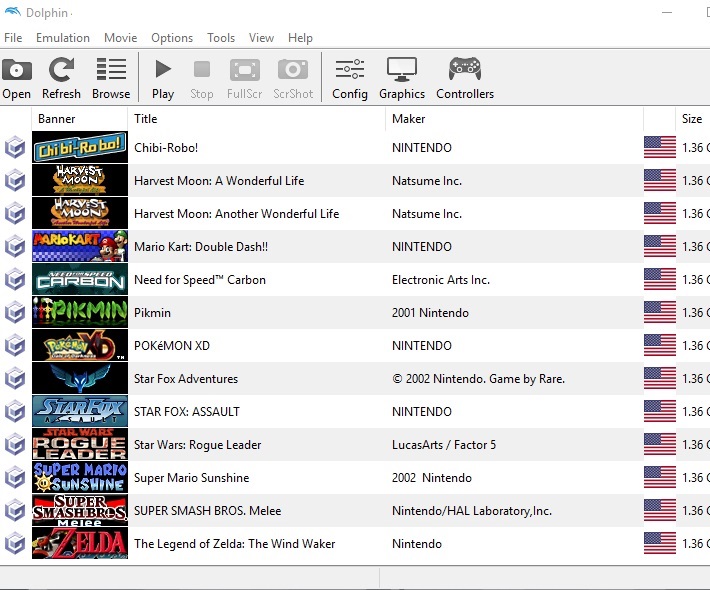Click the Size column header
Screen dimensions: 710x590
(x=692, y=119)
